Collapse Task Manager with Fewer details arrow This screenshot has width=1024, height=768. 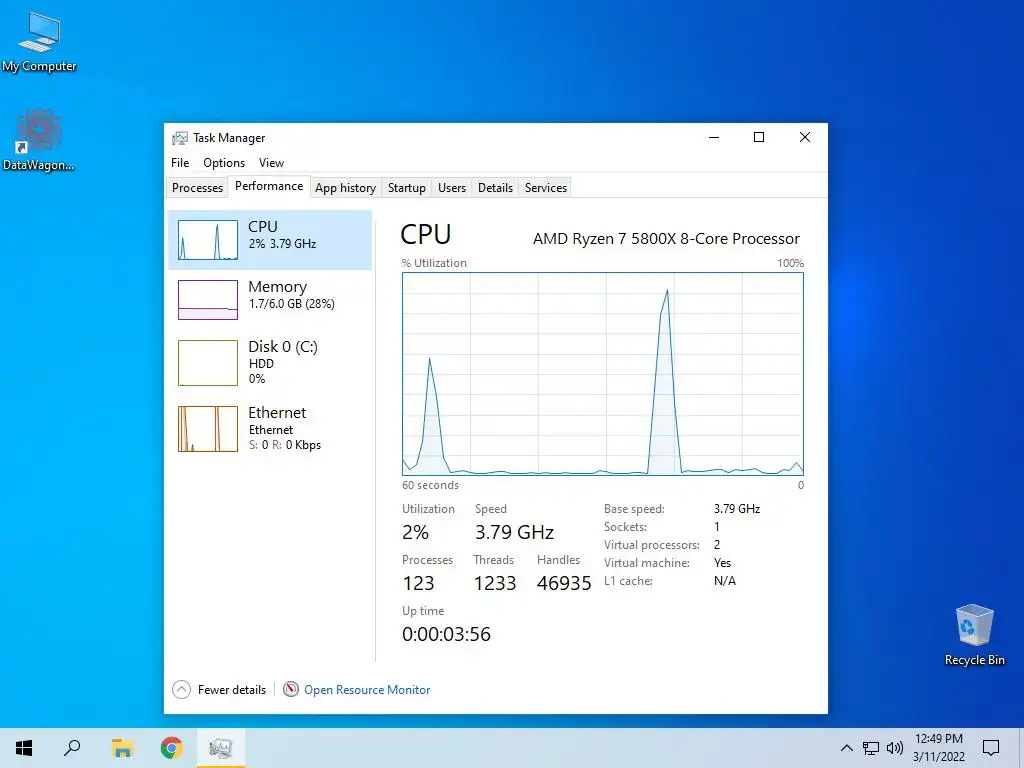coord(182,690)
